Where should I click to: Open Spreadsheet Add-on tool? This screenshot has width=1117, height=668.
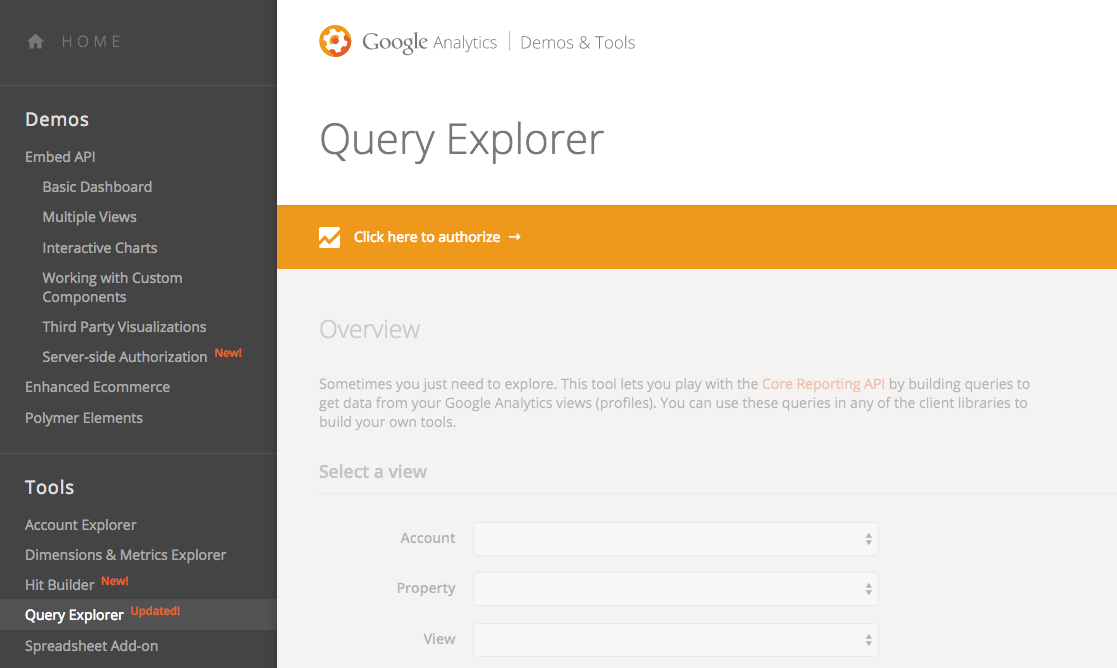pyautogui.click(x=91, y=646)
